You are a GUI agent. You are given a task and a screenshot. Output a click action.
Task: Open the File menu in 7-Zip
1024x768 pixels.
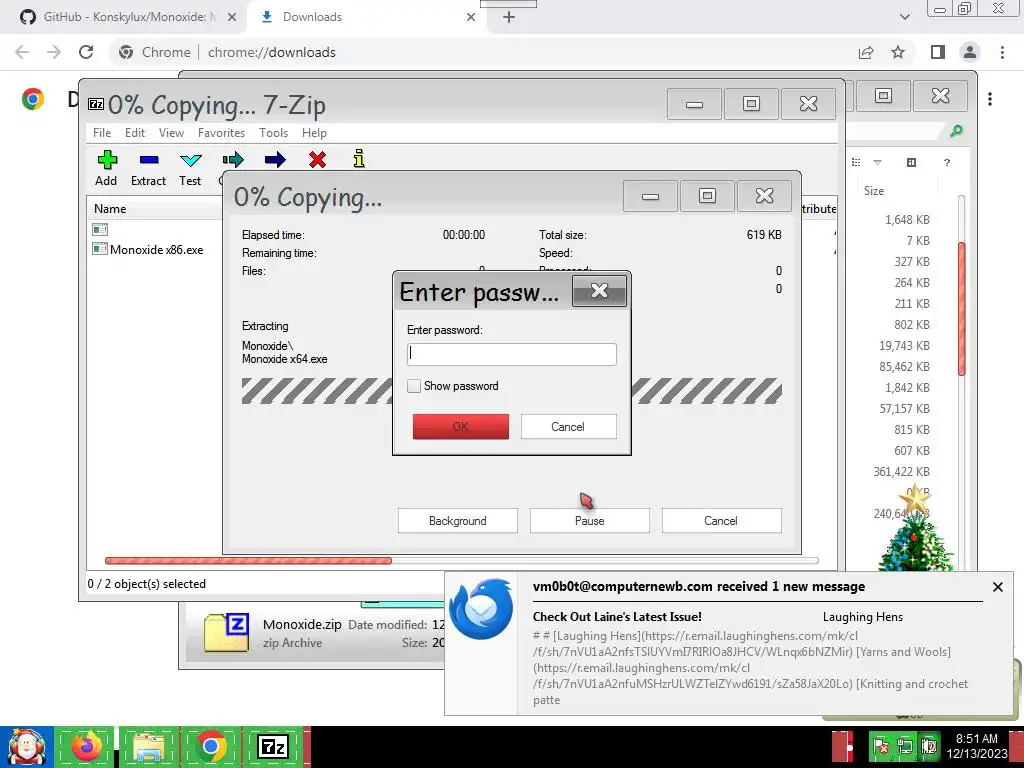[x=102, y=133]
